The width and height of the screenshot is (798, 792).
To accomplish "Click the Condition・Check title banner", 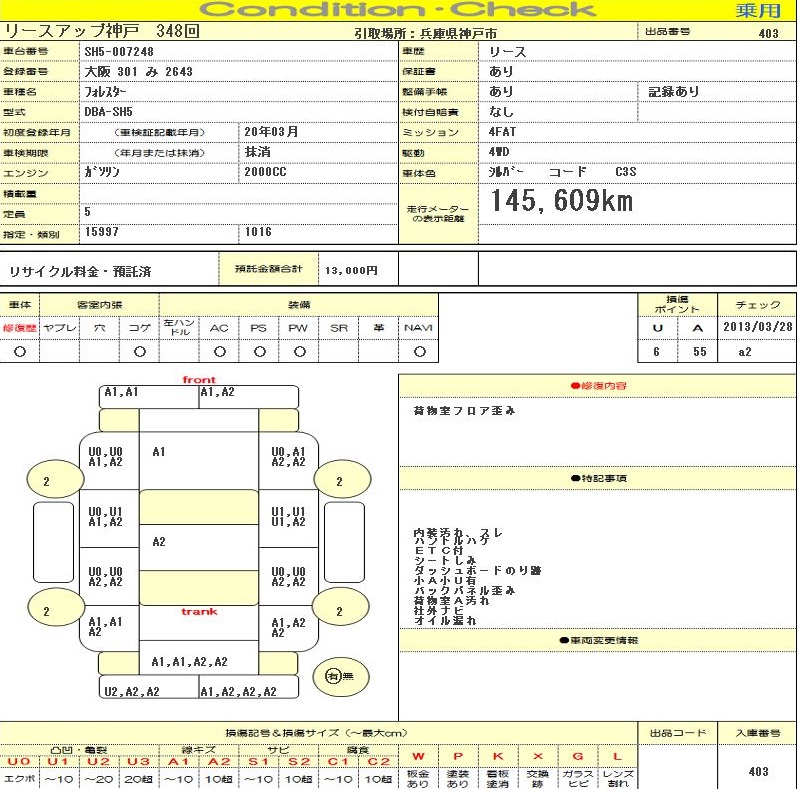I will (x=400, y=11).
